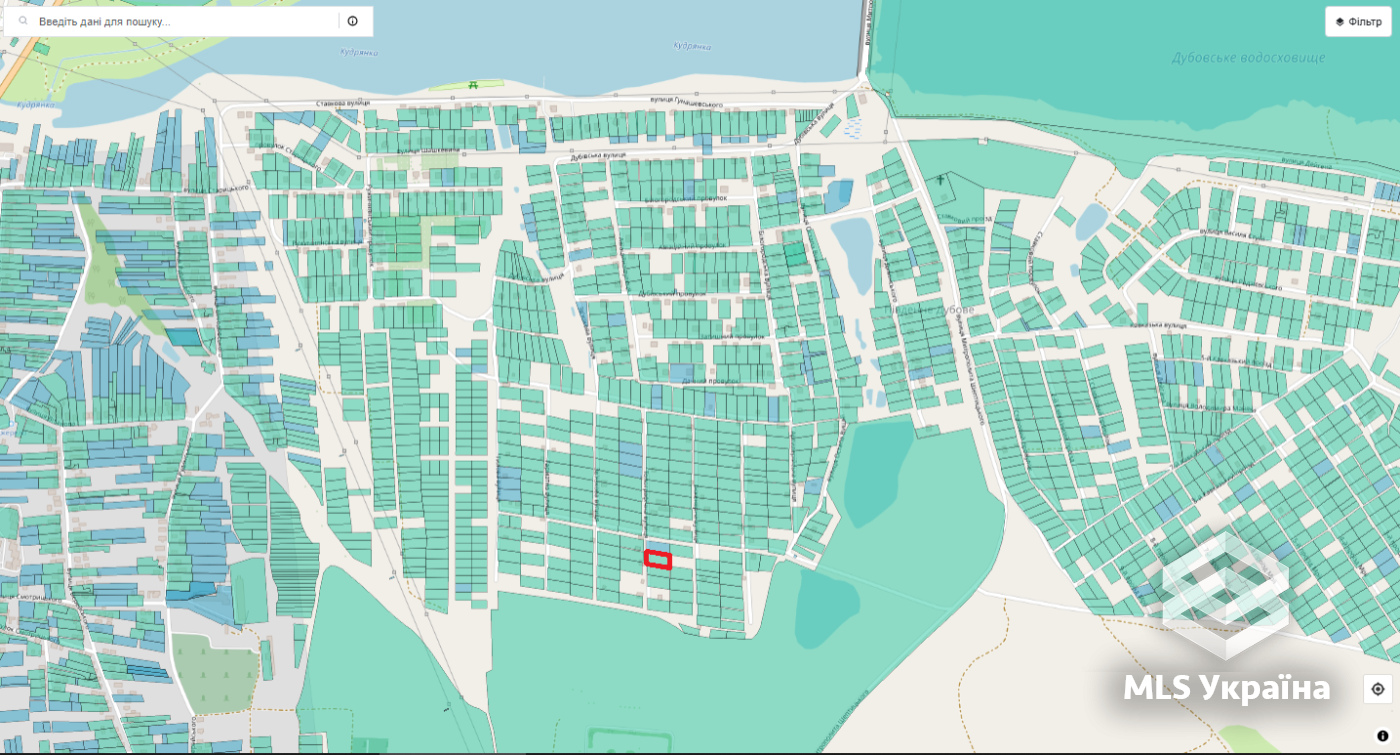Click the MLS Україна cube logo
This screenshot has width=1400, height=755.
[1224, 595]
